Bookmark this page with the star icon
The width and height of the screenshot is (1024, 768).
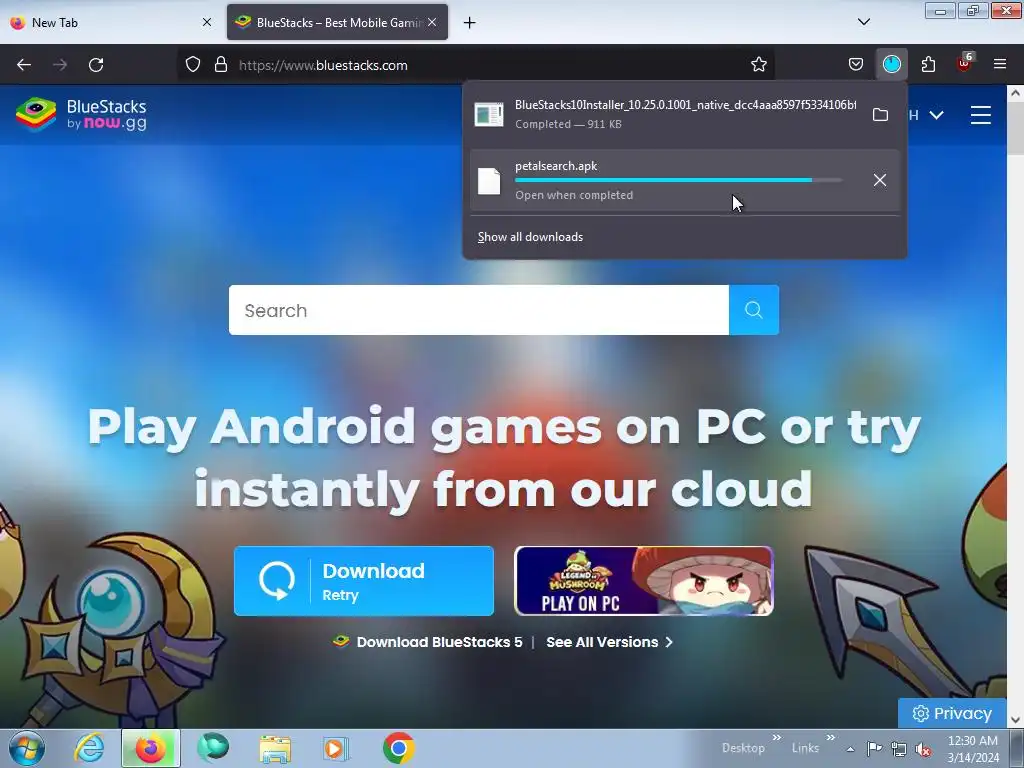tap(758, 65)
